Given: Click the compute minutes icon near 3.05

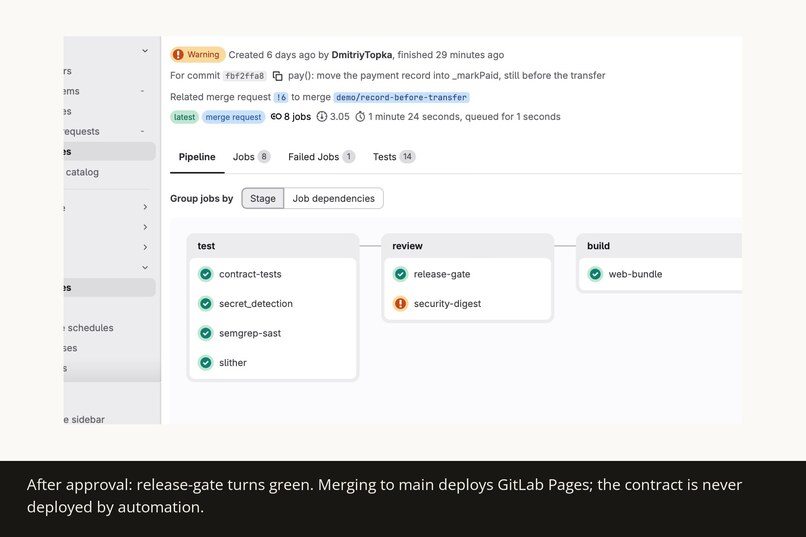Looking at the screenshot, I should click(x=322, y=117).
